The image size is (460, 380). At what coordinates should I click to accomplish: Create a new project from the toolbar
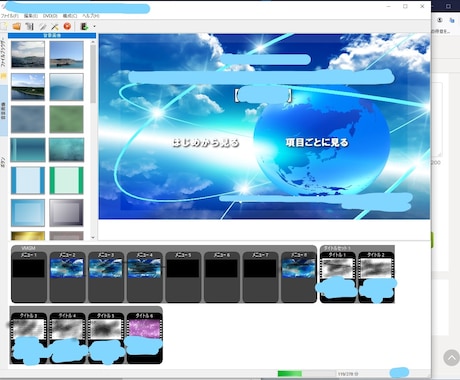click(x=4, y=26)
